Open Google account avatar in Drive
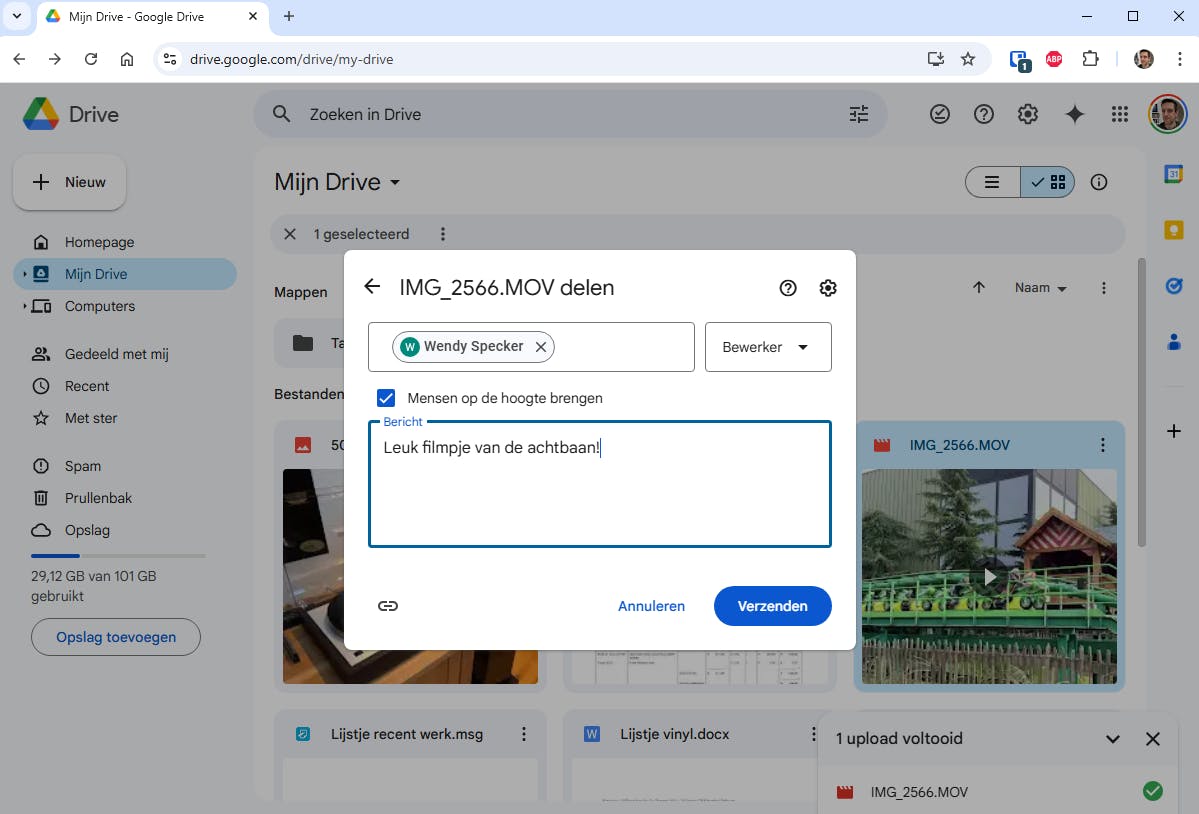The width and height of the screenshot is (1199, 814). click(1167, 115)
